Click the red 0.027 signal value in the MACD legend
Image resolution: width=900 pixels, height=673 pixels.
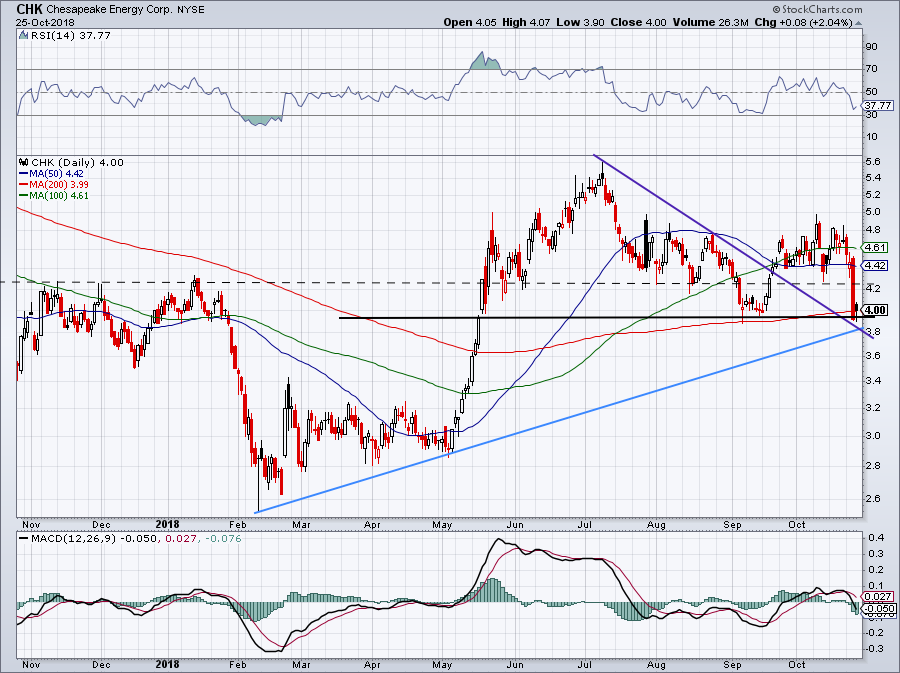179,539
